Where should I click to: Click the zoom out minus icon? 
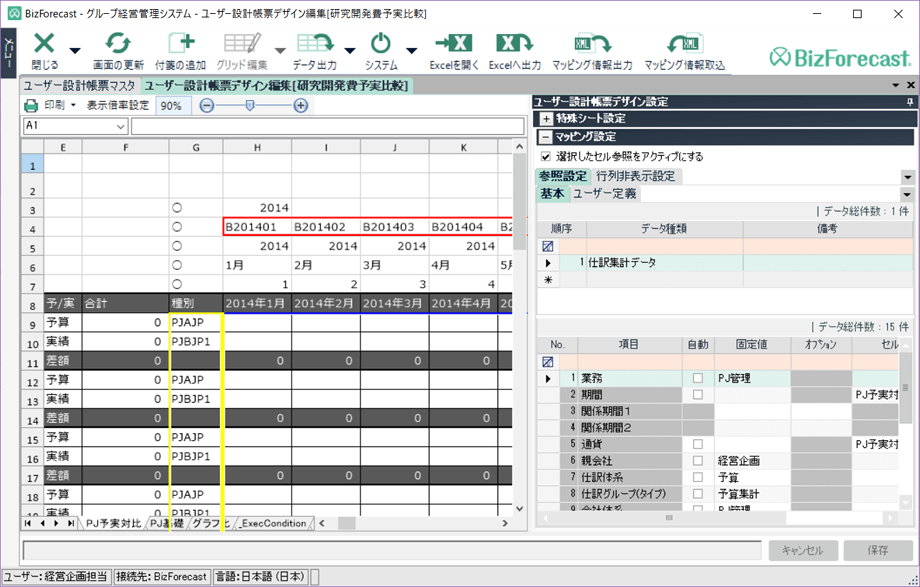click(x=207, y=106)
